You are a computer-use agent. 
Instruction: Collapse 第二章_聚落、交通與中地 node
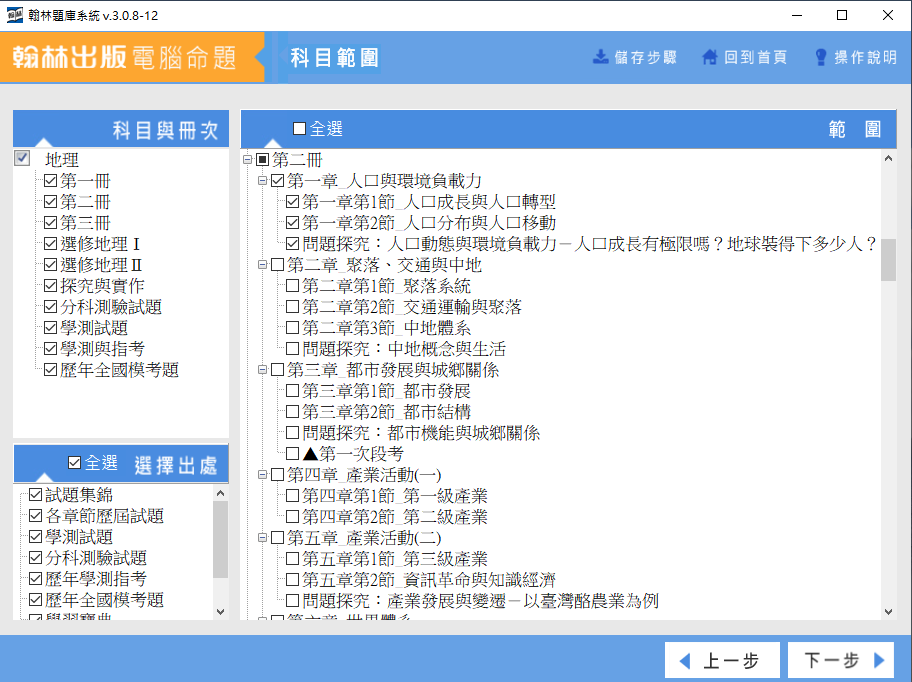263,265
